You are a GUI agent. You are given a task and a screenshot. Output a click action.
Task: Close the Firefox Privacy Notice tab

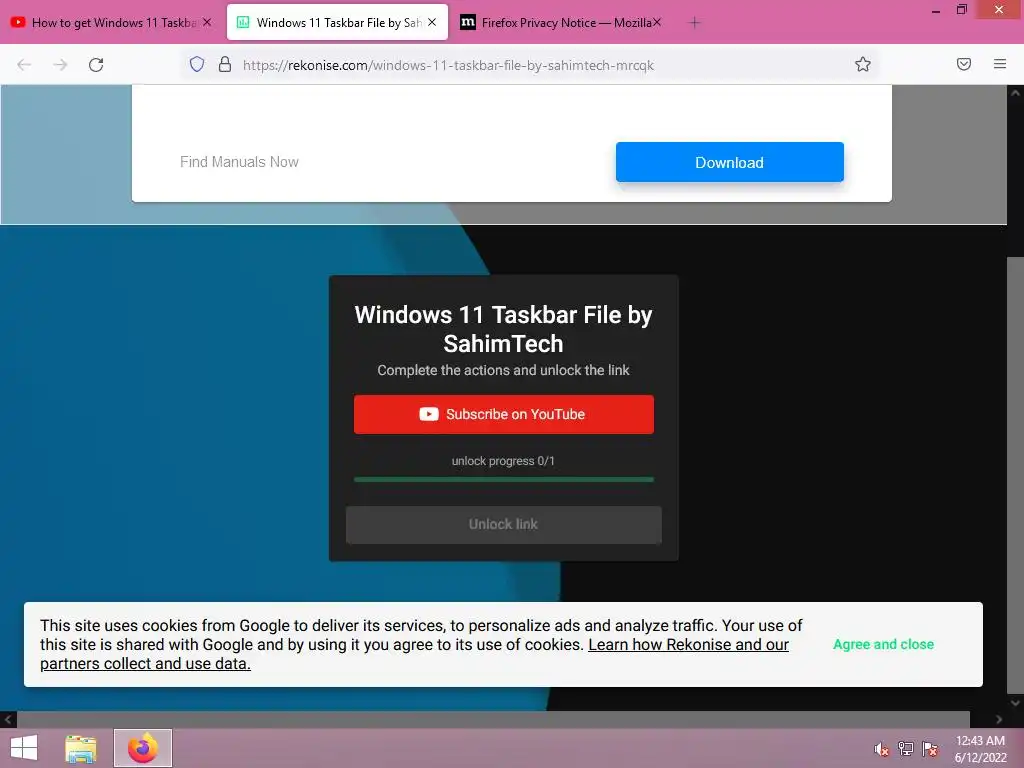pyautogui.click(x=656, y=22)
